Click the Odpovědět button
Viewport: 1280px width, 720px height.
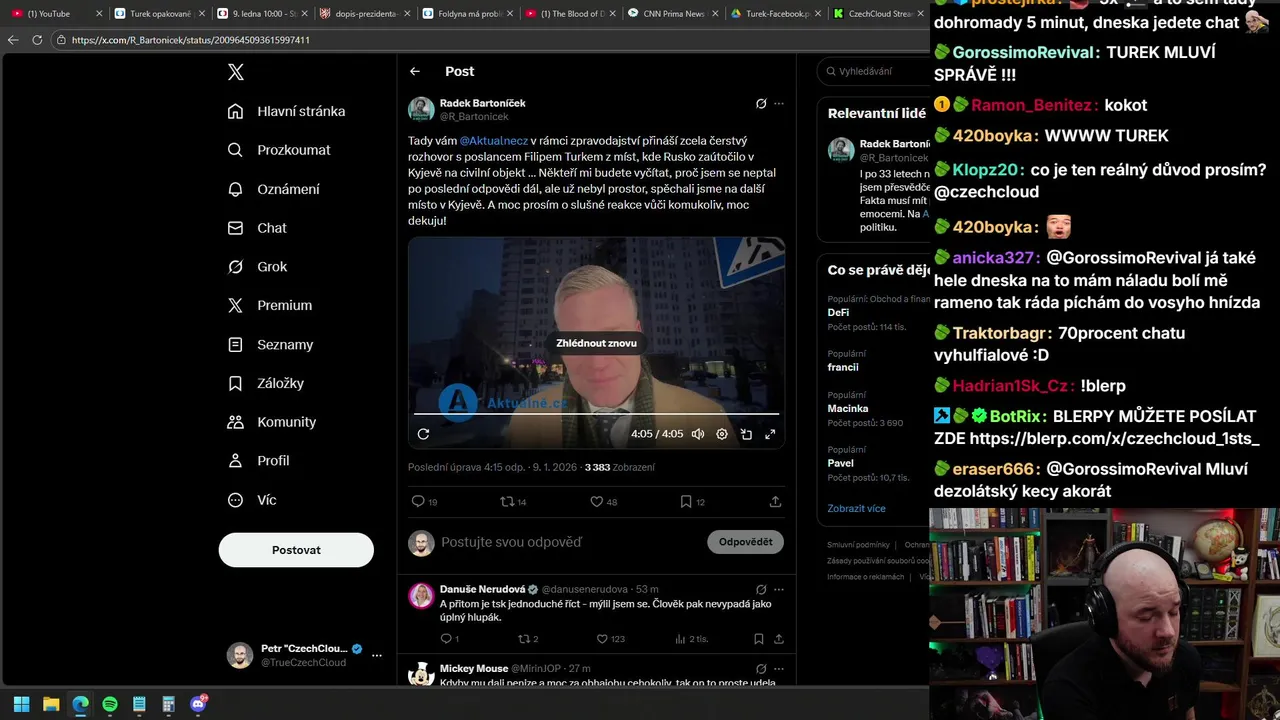[745, 542]
